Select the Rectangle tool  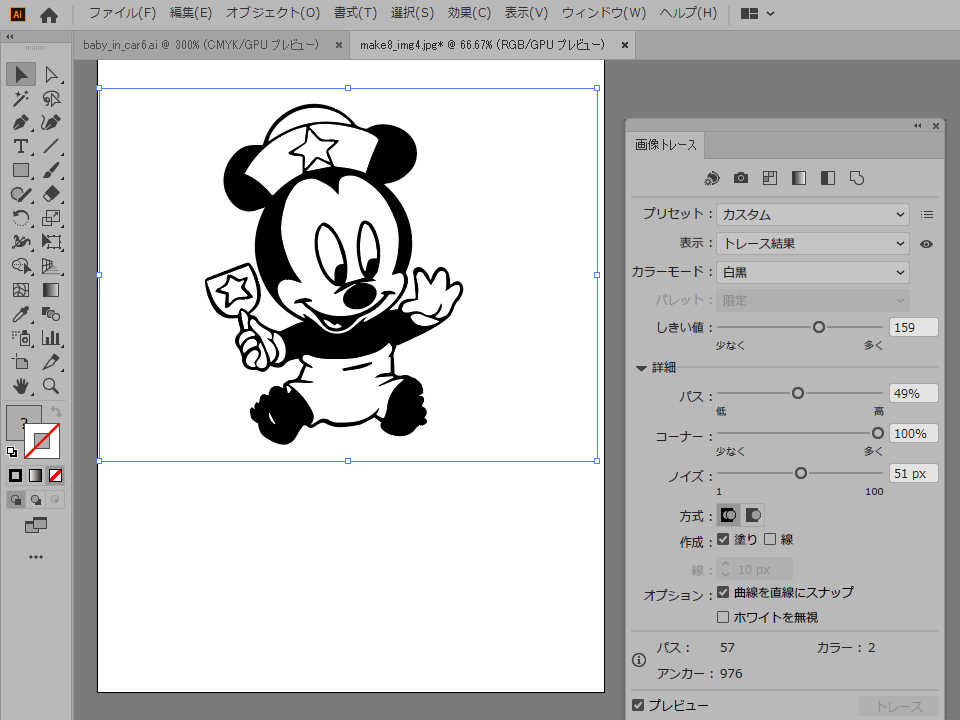point(21,170)
